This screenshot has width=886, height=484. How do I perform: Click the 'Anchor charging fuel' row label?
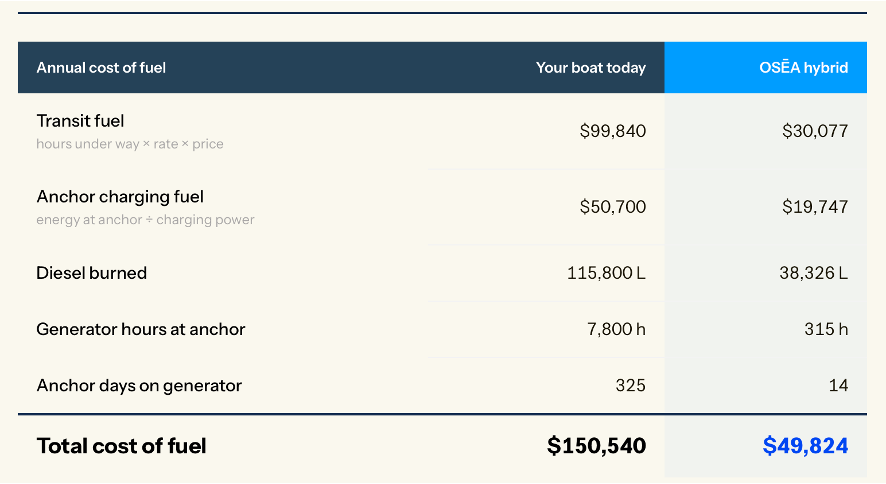click(120, 197)
